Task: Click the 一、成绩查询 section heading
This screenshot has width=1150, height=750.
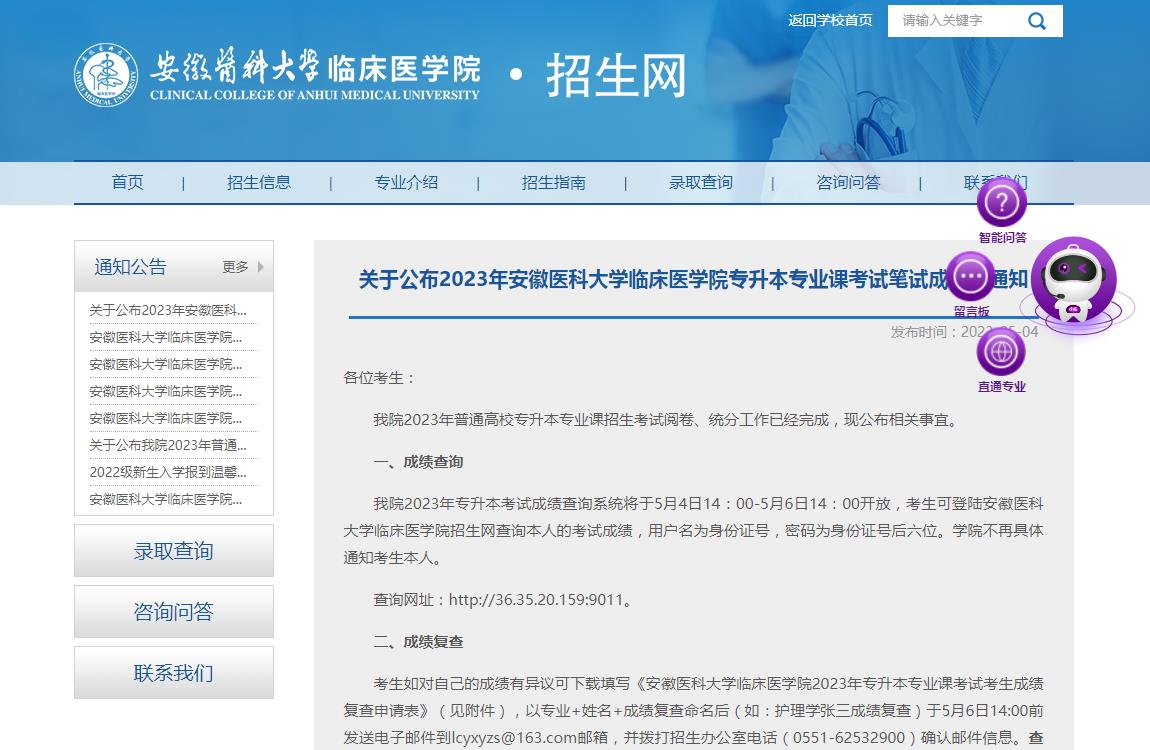Action: point(418,462)
